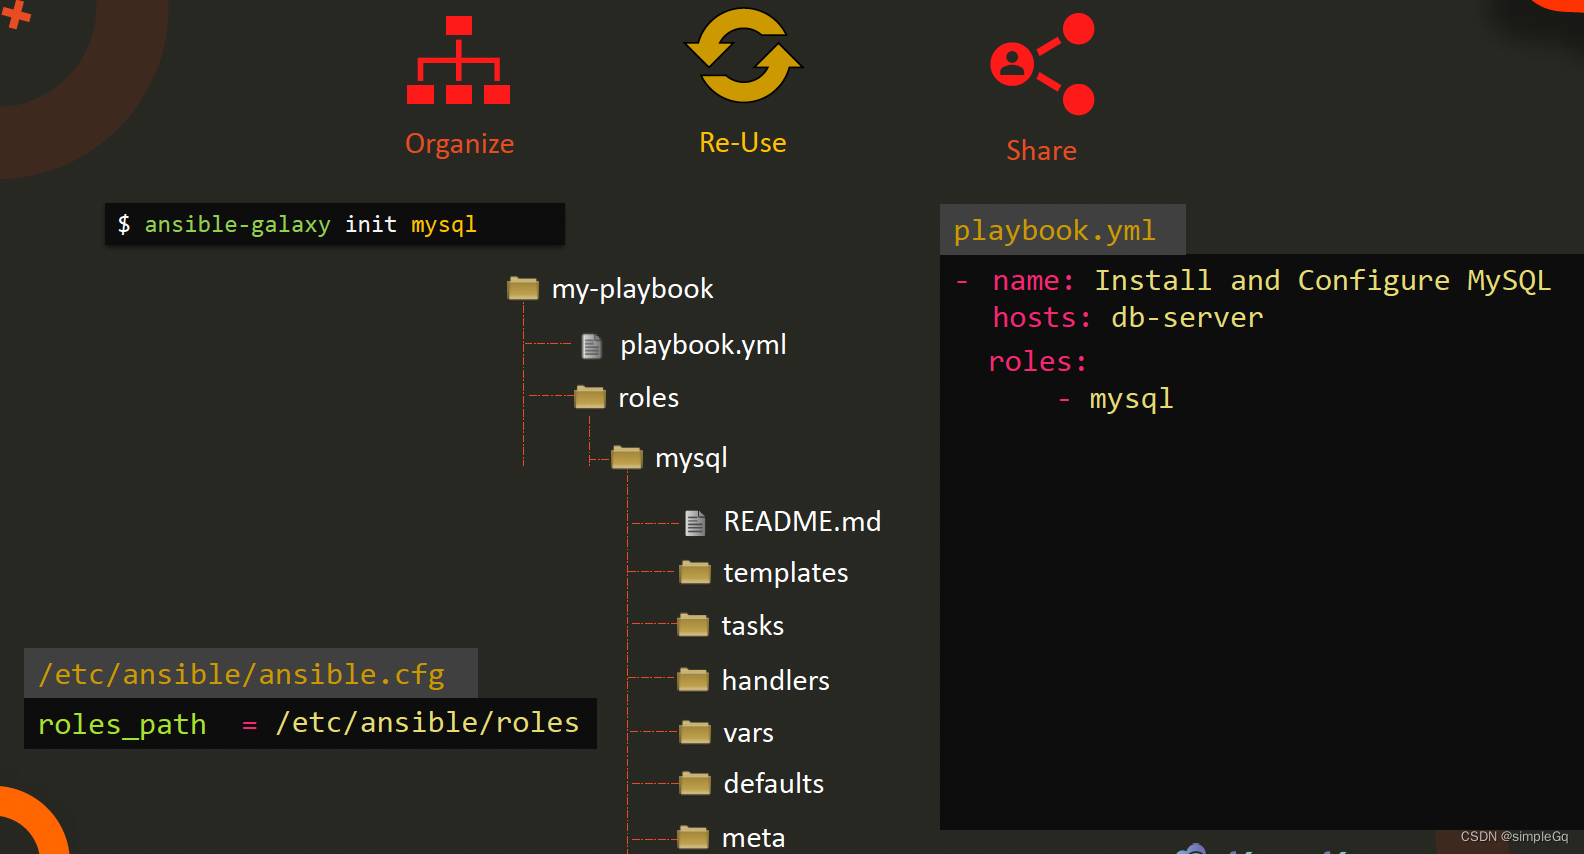Click the Share label

point(1042,151)
